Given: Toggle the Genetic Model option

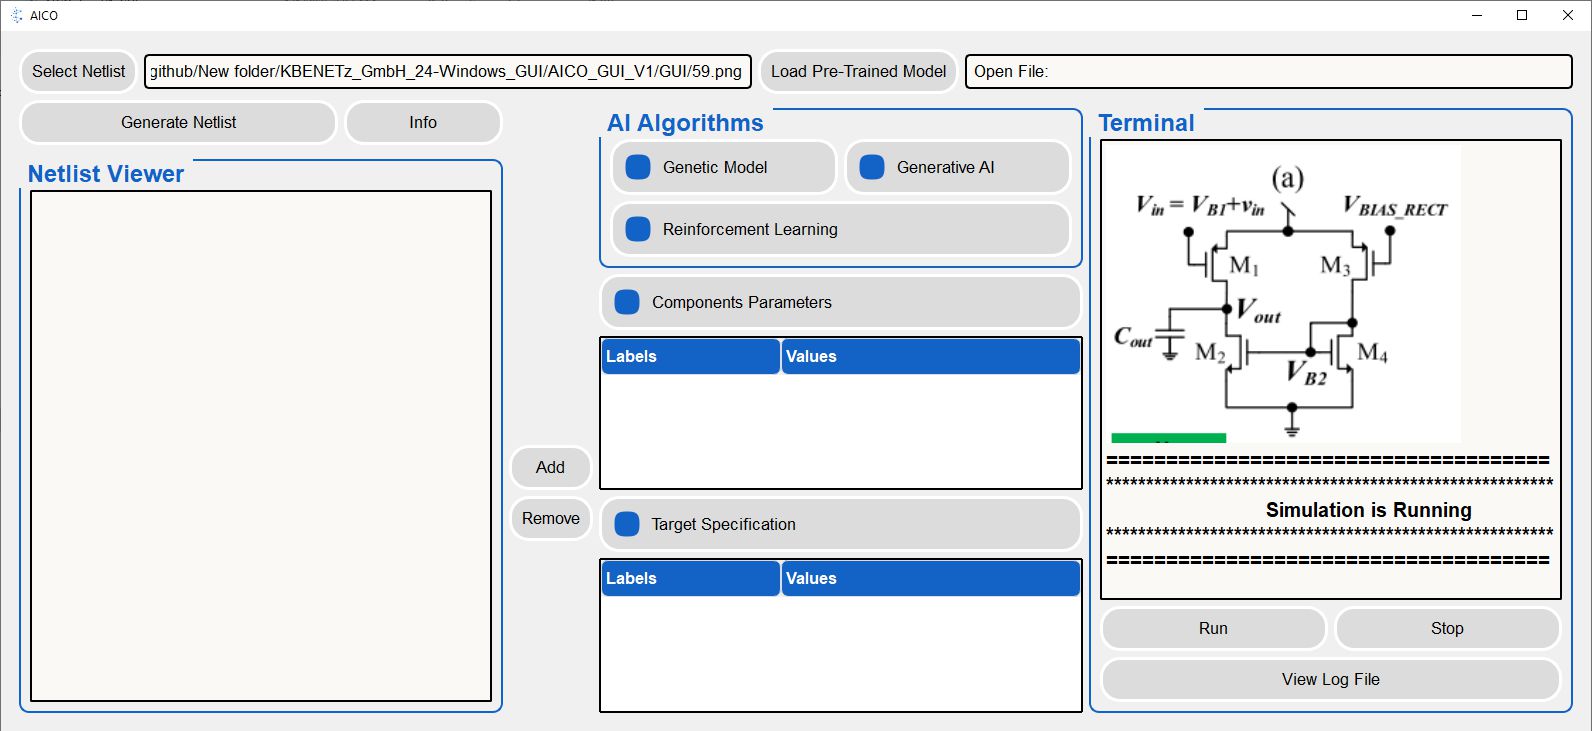Looking at the screenshot, I should pos(638,167).
